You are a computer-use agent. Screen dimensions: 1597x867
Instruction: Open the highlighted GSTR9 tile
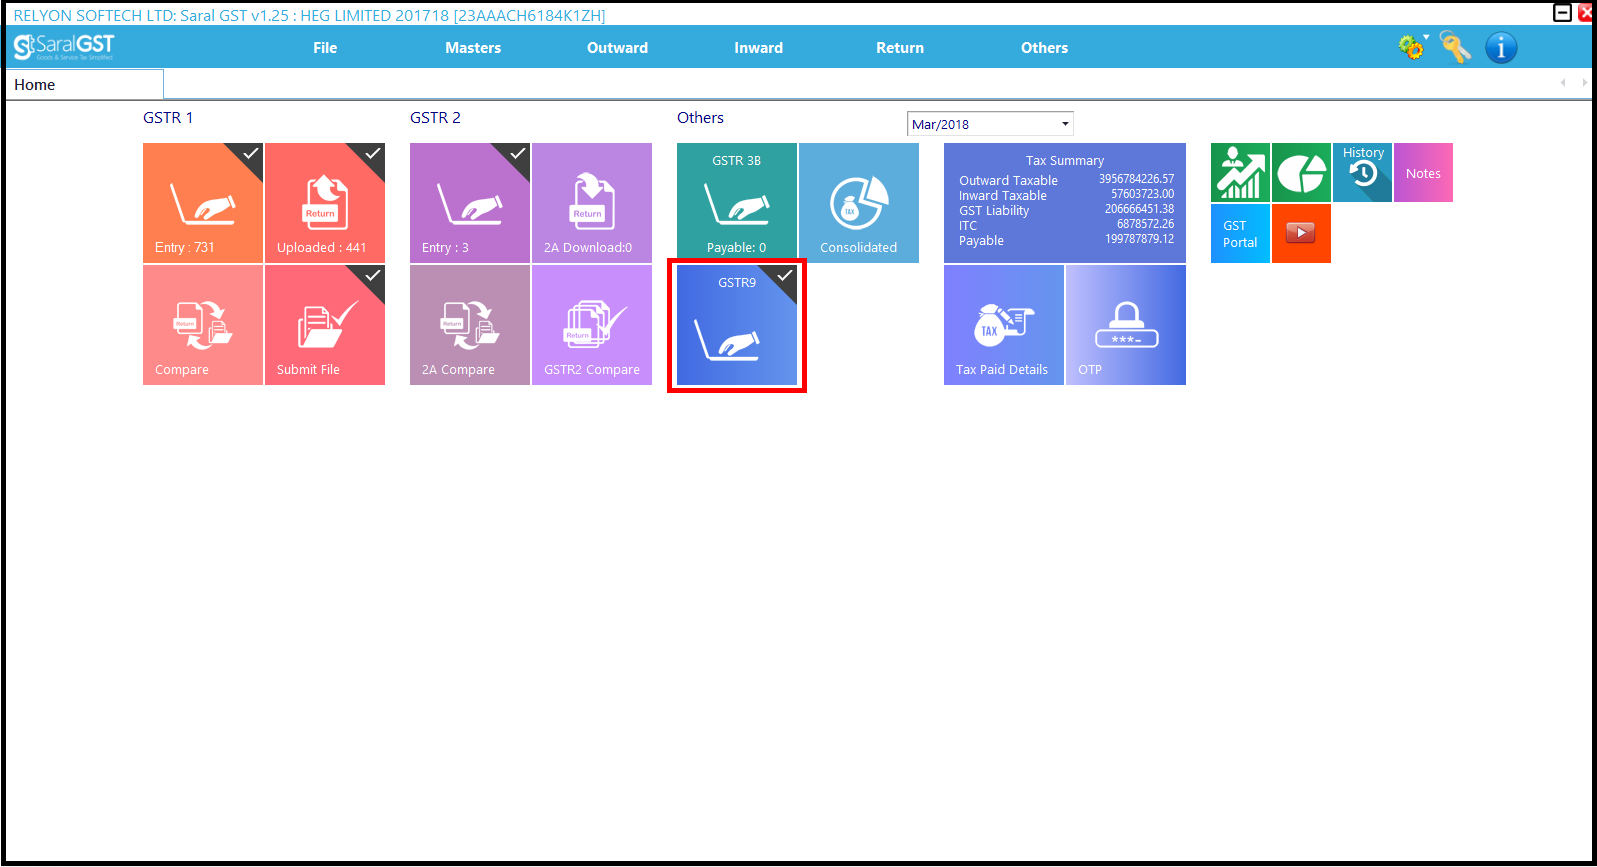click(x=736, y=326)
